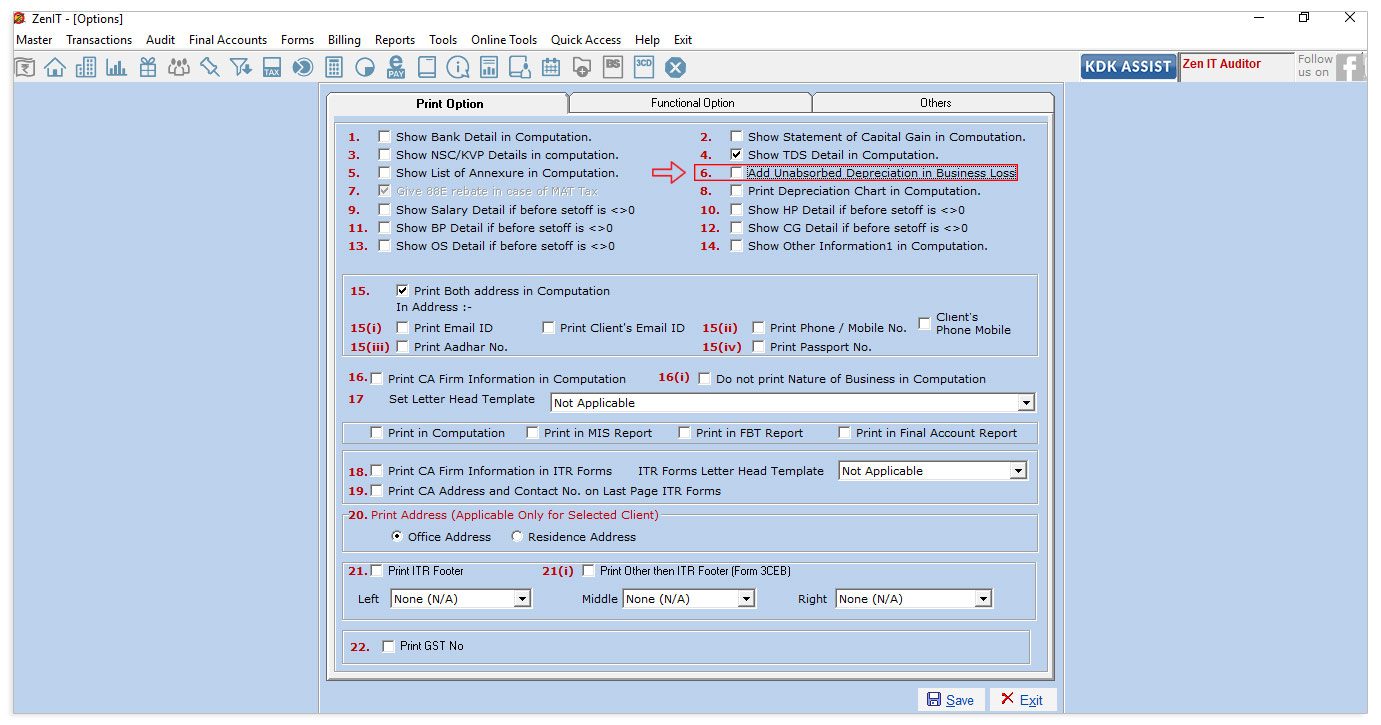Expand the Set Letter Head Template dropdown
The height and width of the screenshot is (725, 1381).
[1025, 403]
